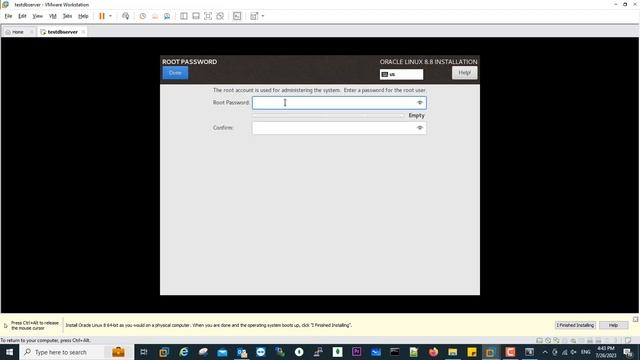Click the take snapshot clock icon
This screenshot has width=640, height=360.
142,16
